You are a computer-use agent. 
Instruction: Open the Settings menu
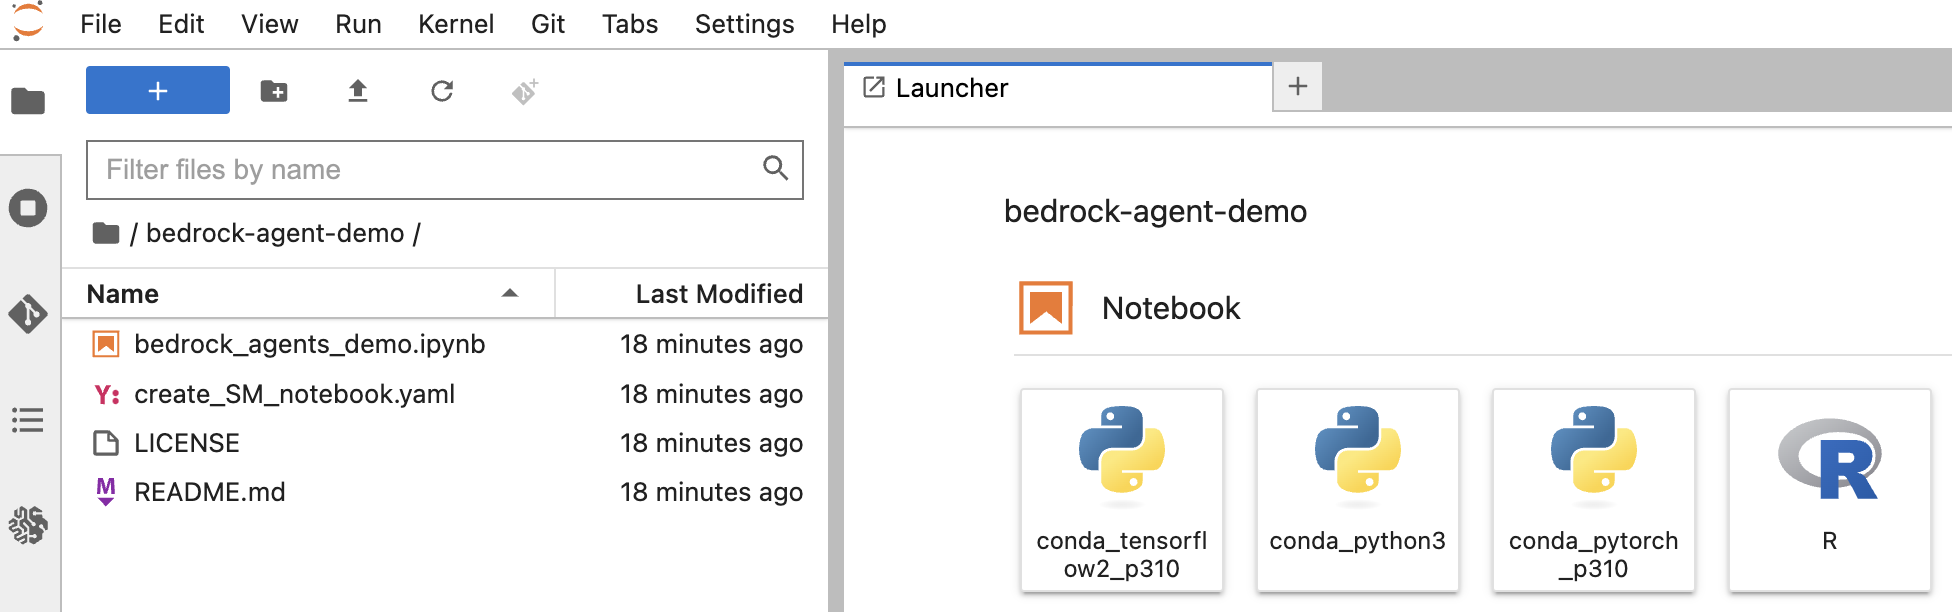coord(745,24)
